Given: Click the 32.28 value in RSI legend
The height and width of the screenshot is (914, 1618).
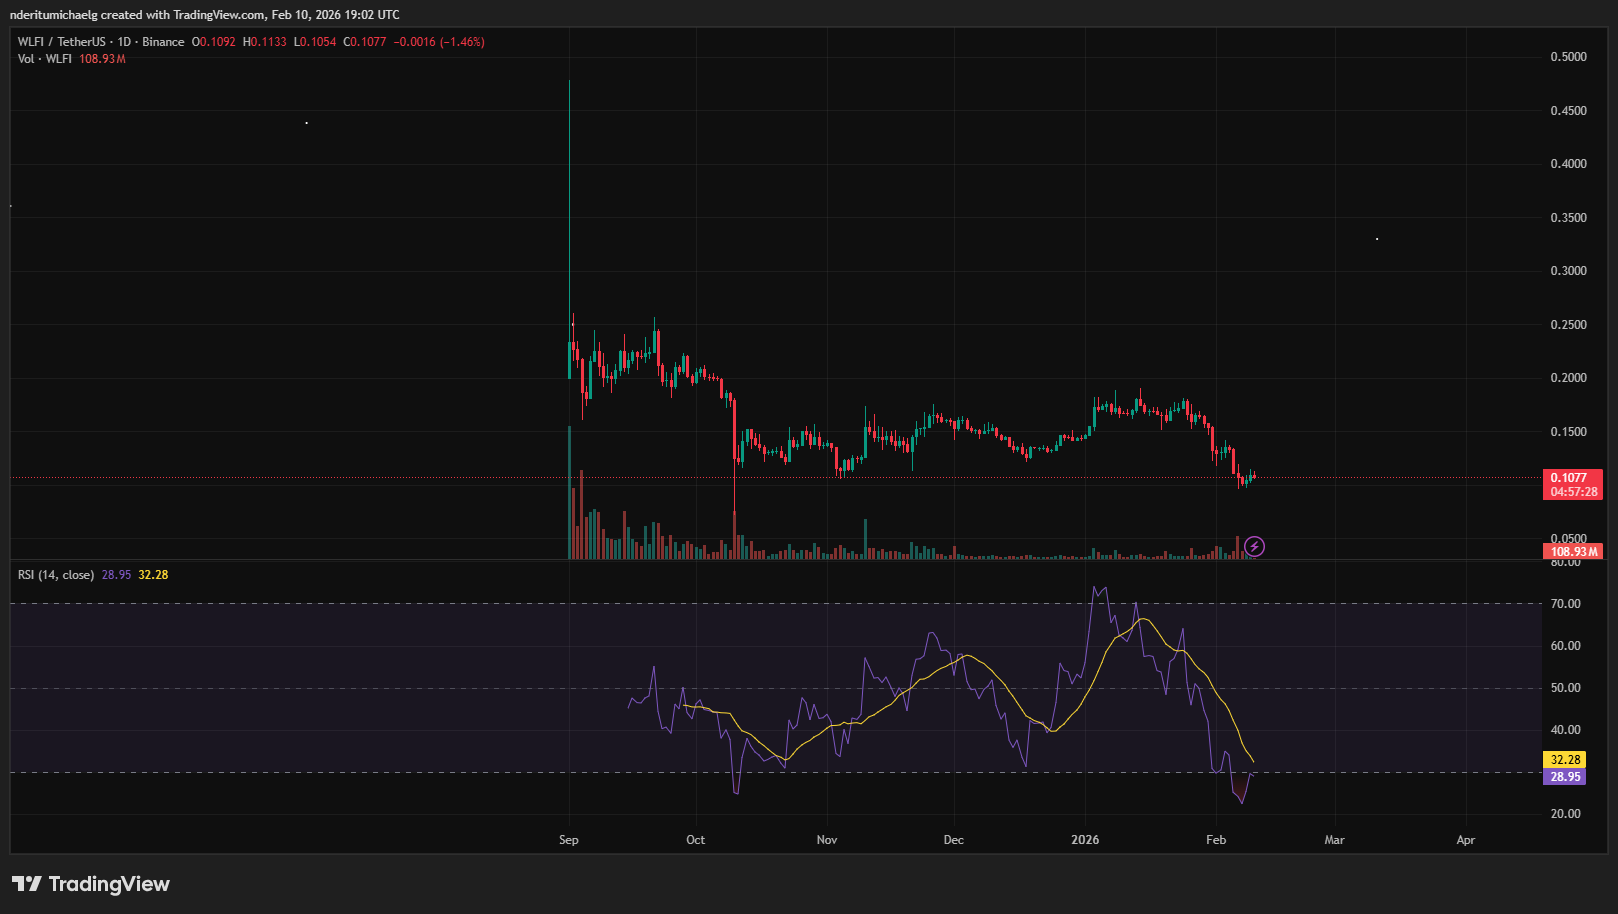Looking at the screenshot, I should [153, 575].
